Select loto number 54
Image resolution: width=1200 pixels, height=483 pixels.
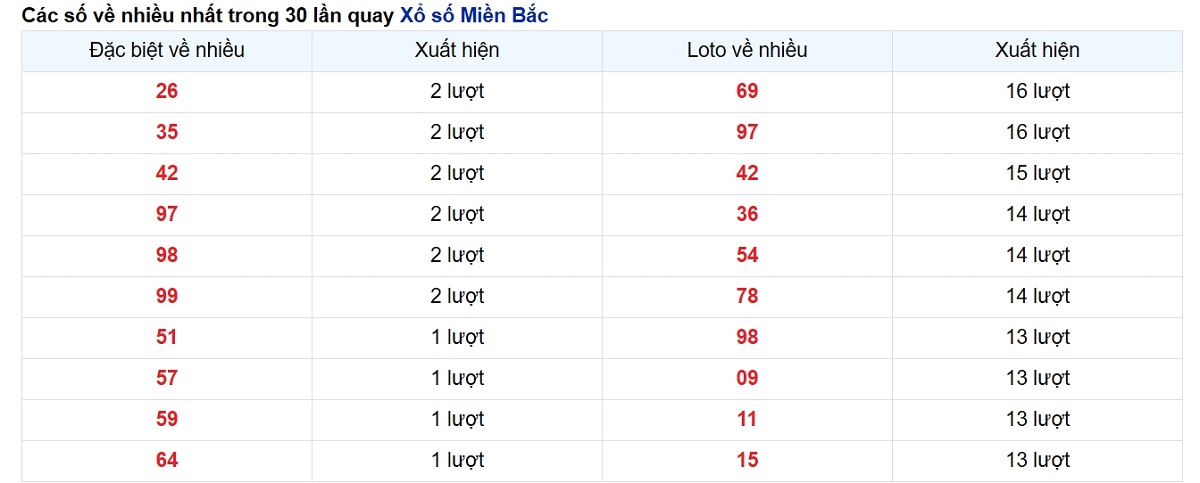(x=747, y=255)
